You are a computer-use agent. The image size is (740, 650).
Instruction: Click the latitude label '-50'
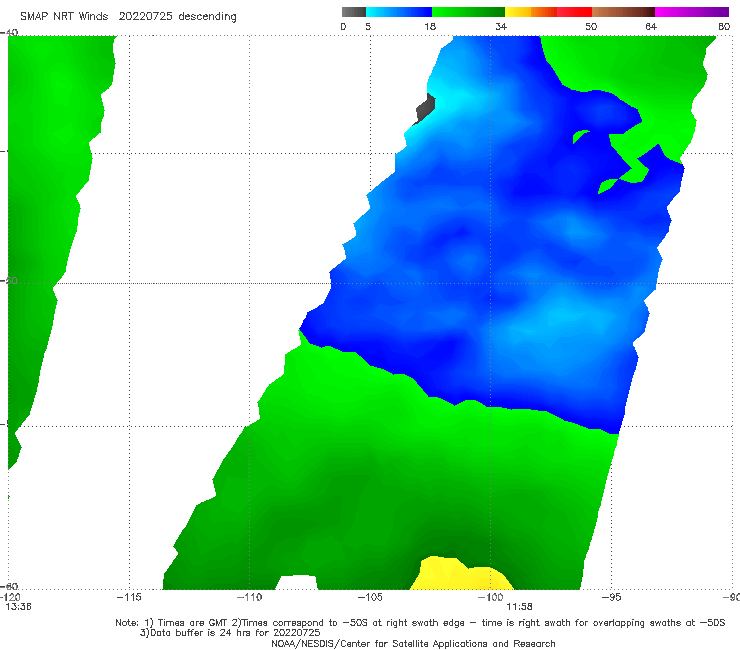pyautogui.click(x=9, y=280)
